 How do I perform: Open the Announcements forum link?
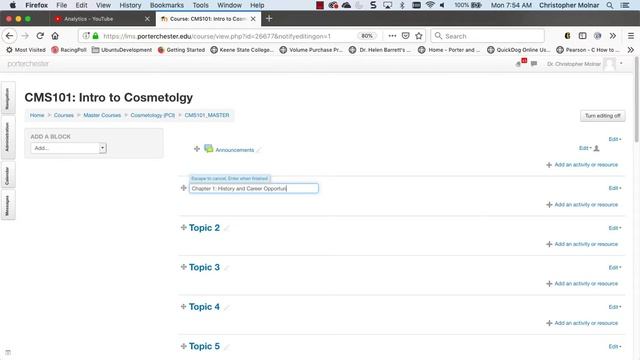[x=235, y=150]
